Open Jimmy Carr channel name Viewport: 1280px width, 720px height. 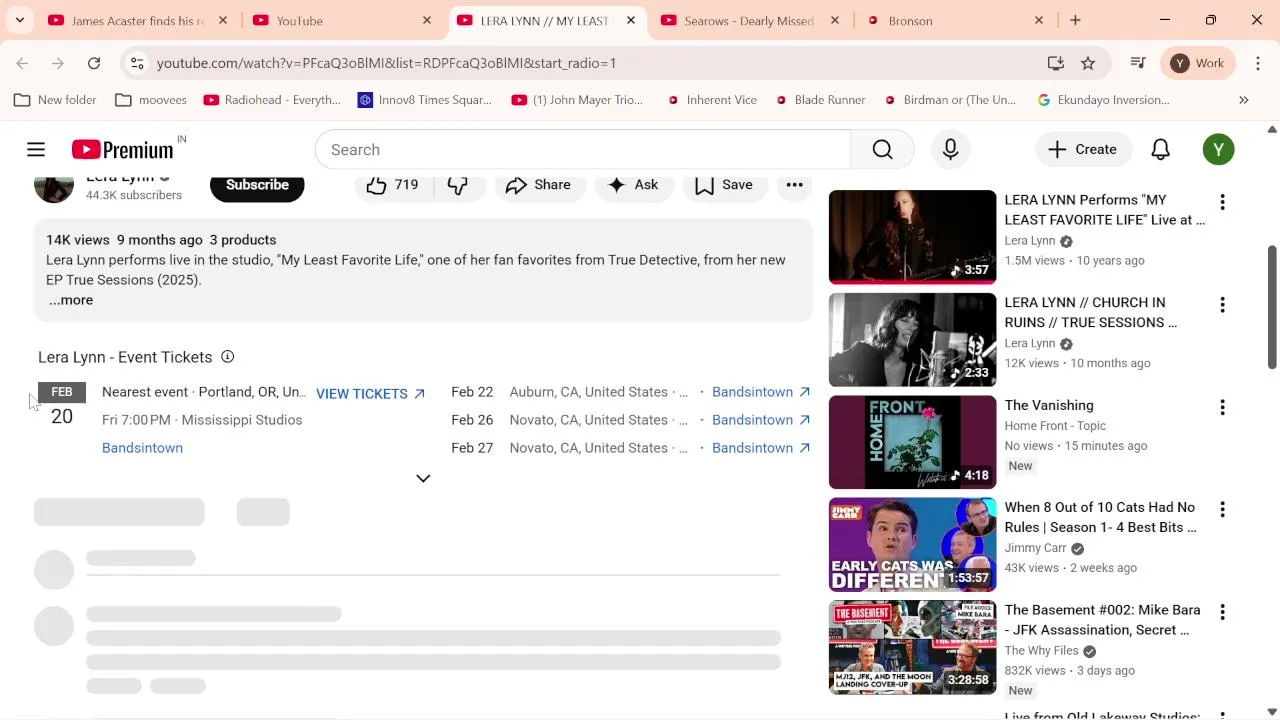click(x=1035, y=548)
